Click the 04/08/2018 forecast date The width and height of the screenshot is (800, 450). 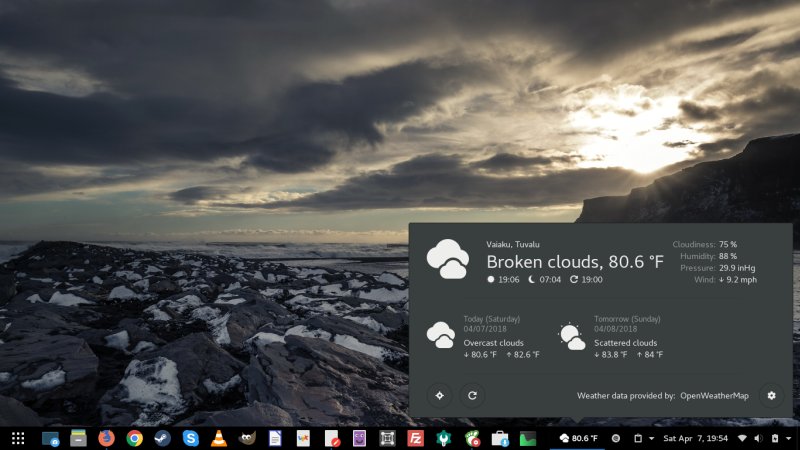pos(615,329)
